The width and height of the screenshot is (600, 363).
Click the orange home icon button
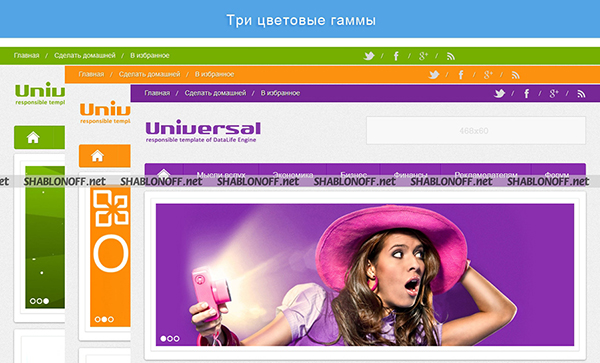tap(98, 156)
